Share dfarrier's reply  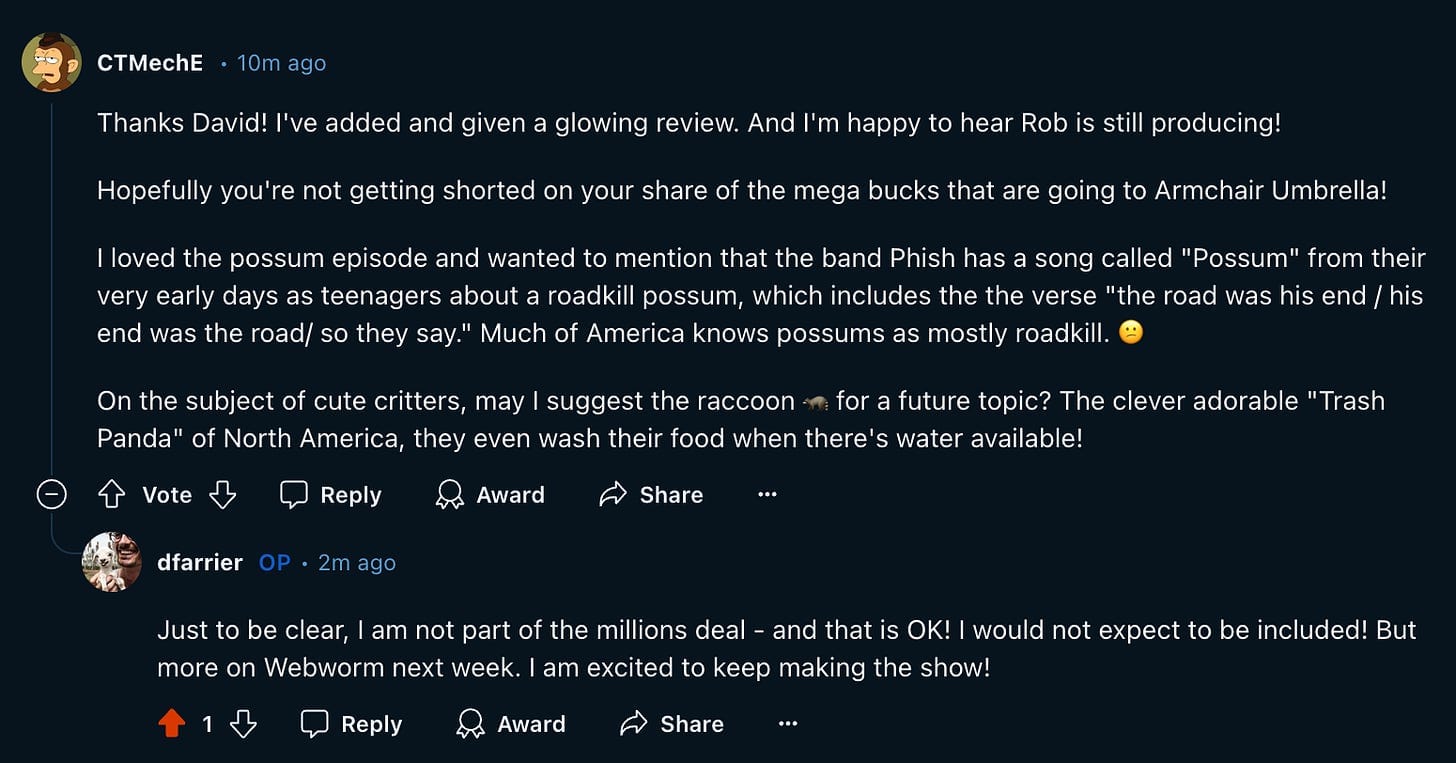(672, 723)
